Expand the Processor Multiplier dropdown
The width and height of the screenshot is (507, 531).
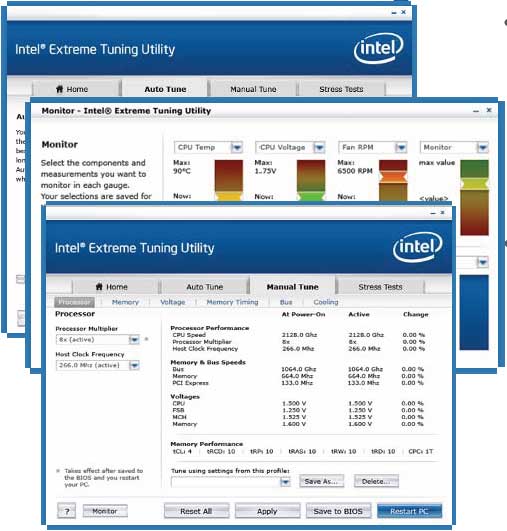[x=134, y=340]
